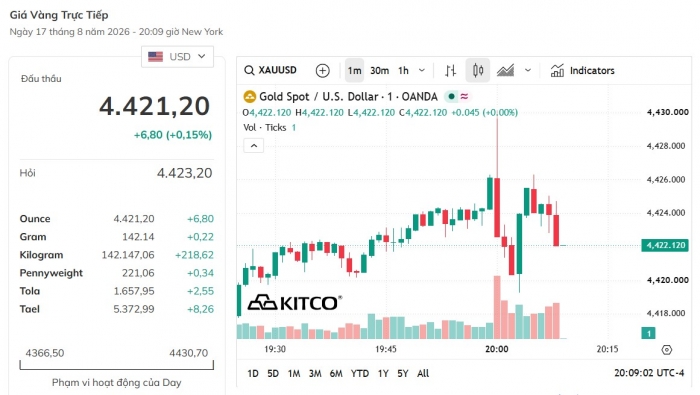
Task: Switch to the 30m interval
Action: click(x=379, y=71)
